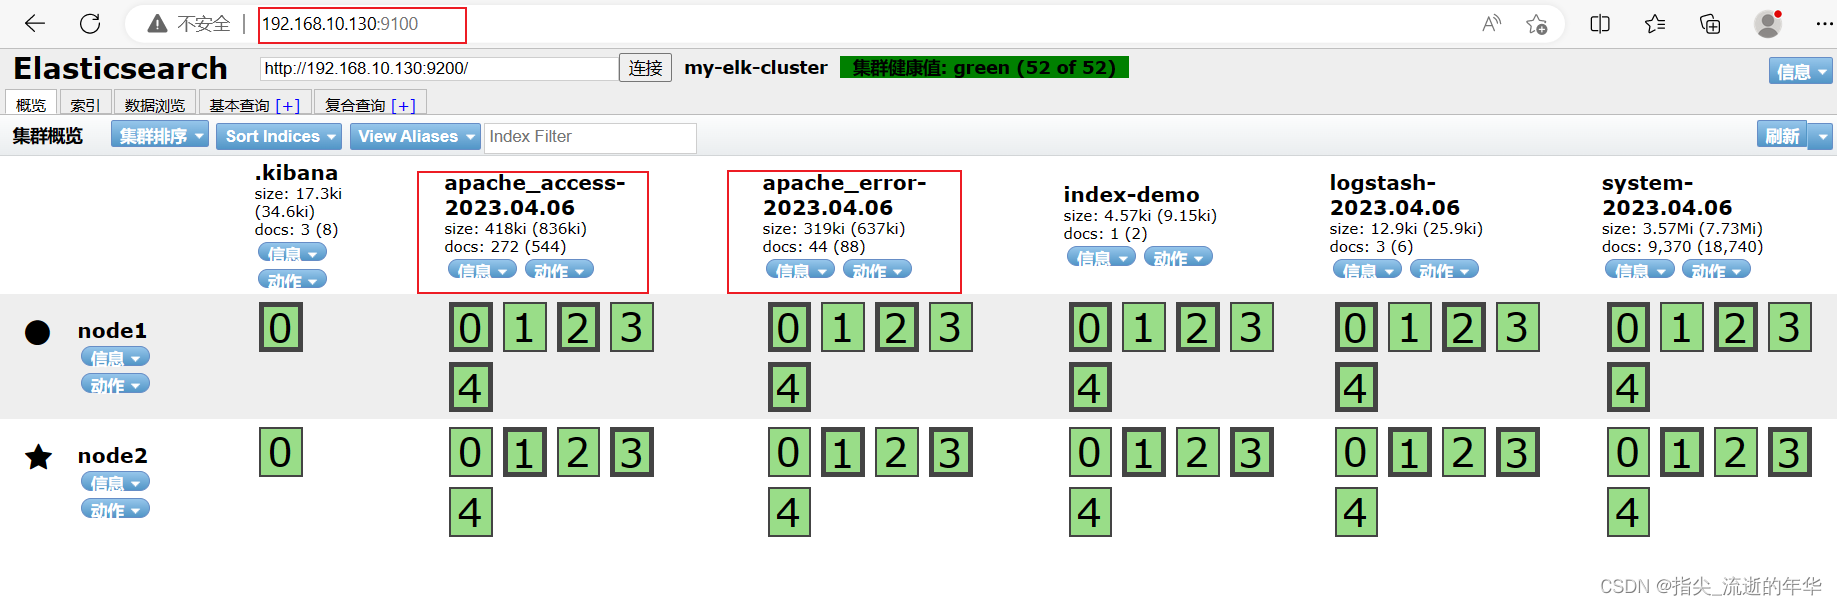
Task: Select node2 shard 0 of .kibana
Action: tap(281, 452)
